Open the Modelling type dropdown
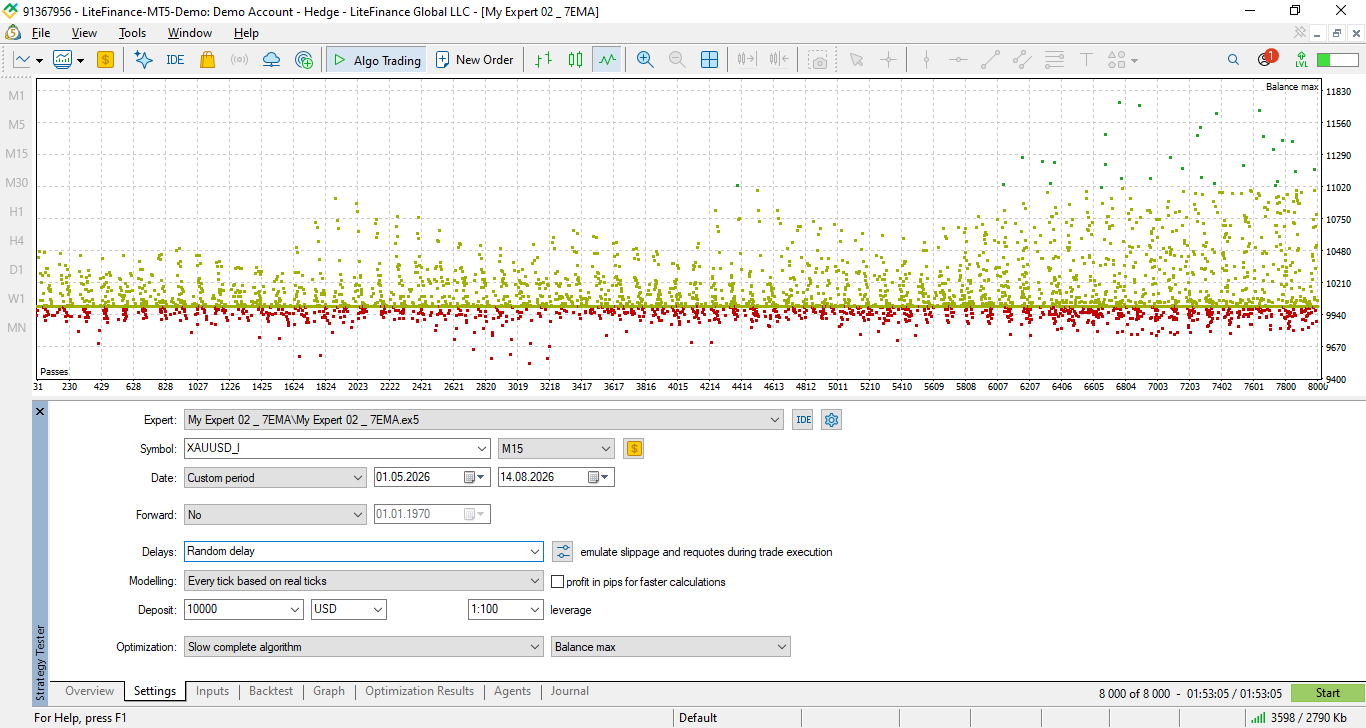The width and height of the screenshot is (1366, 728). tap(364, 581)
